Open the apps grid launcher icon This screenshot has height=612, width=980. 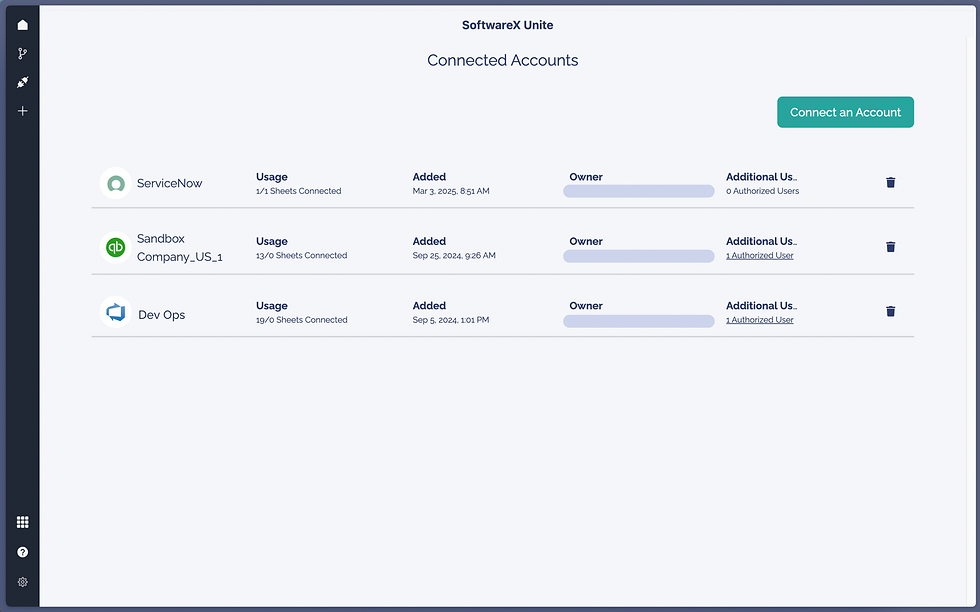pos(22,522)
